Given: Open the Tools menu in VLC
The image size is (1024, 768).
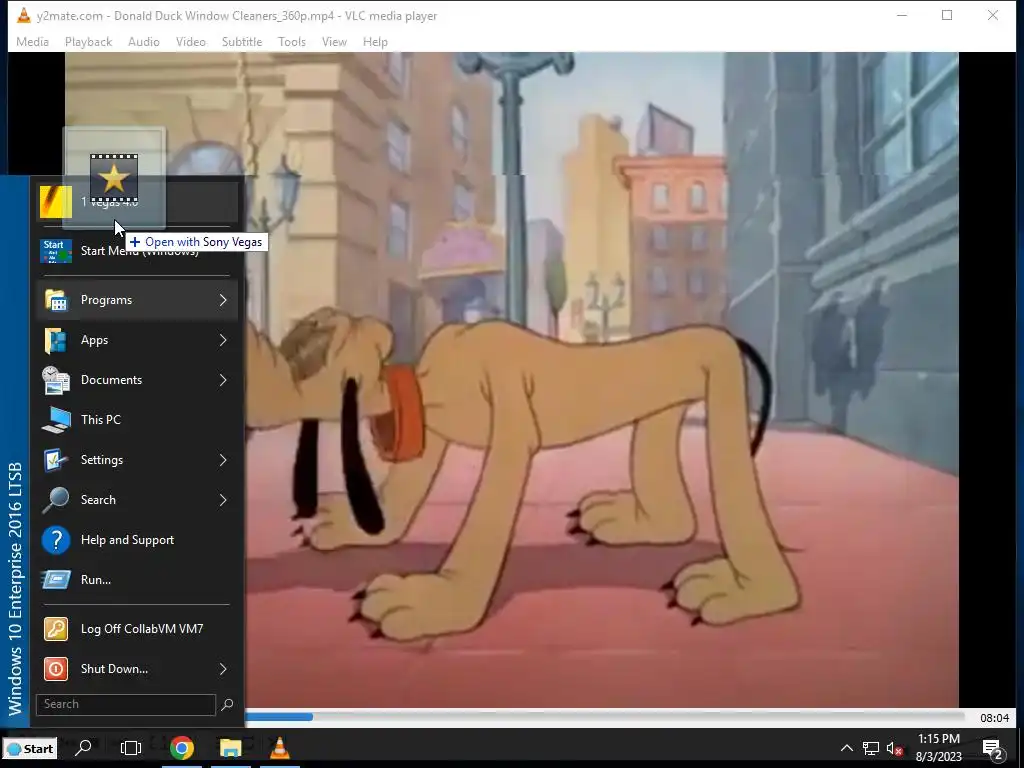Looking at the screenshot, I should tap(291, 42).
